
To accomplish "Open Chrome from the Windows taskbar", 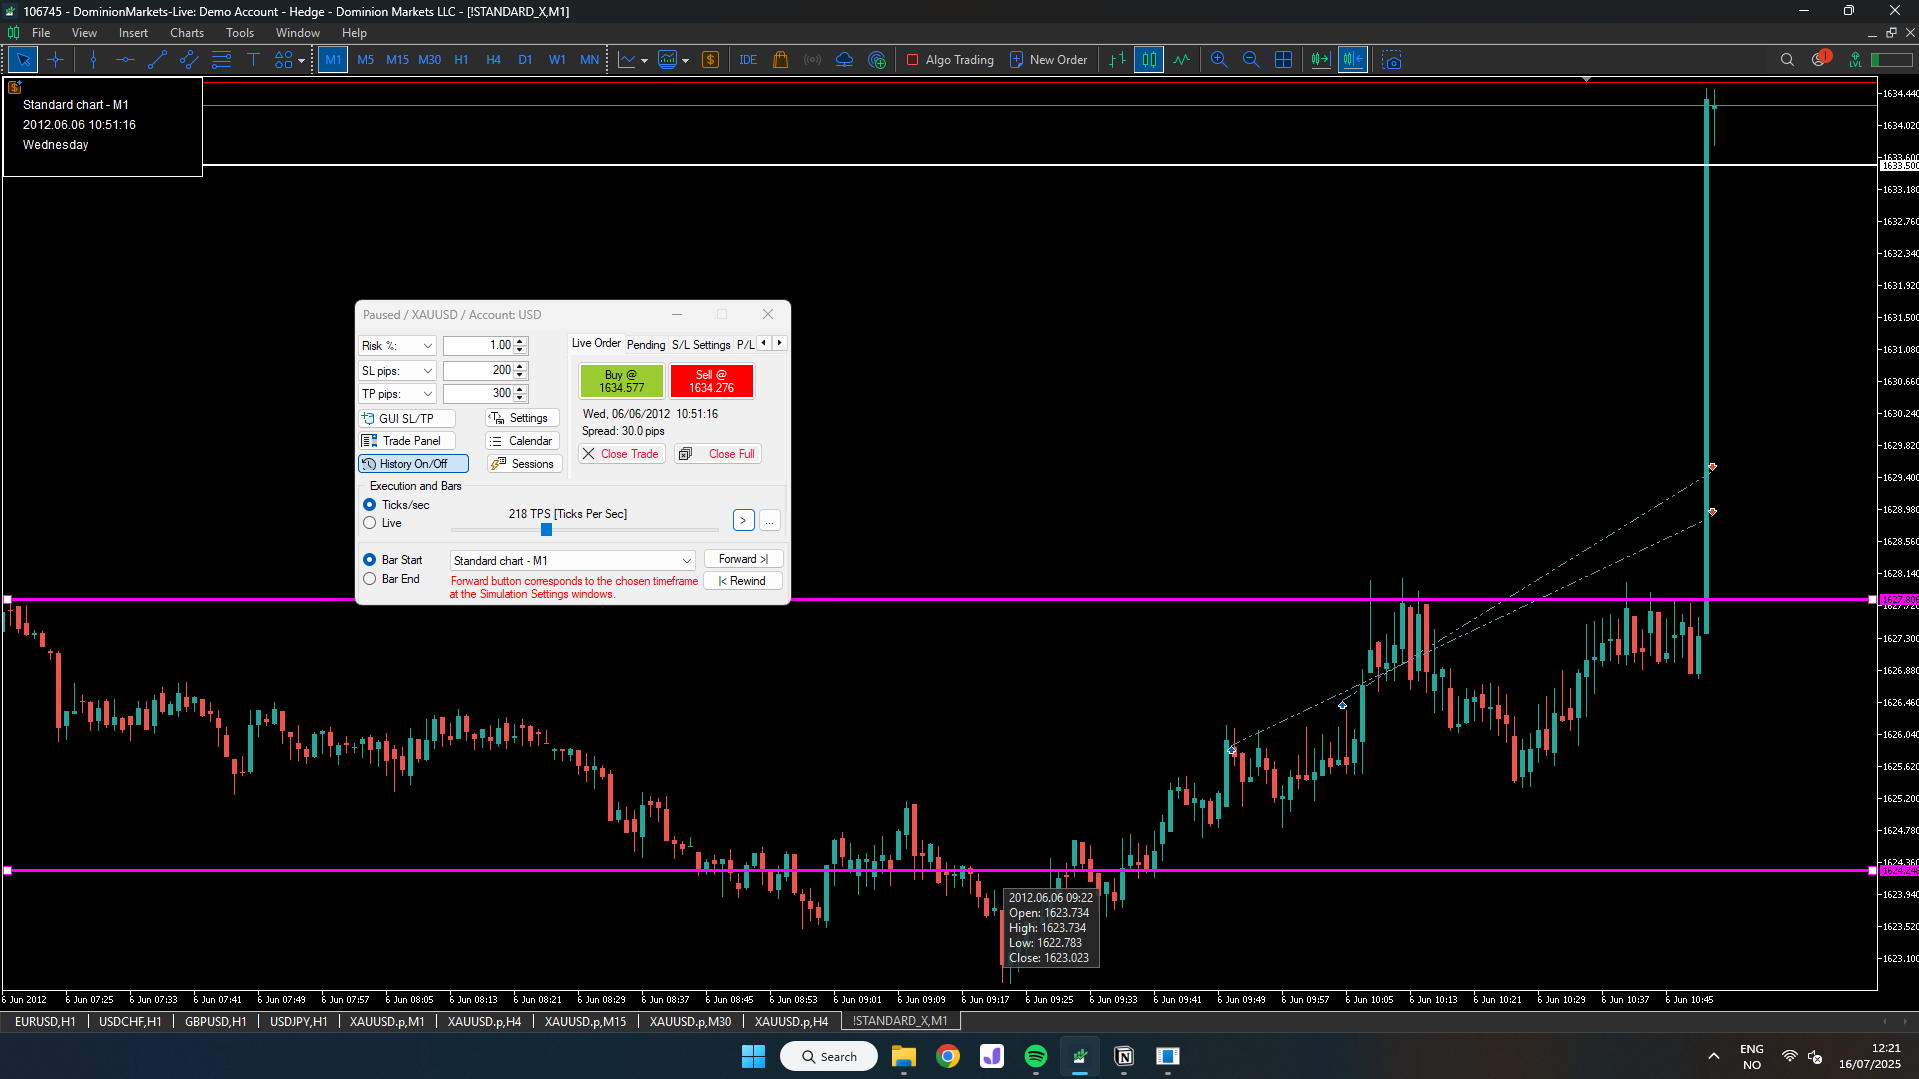I will [x=948, y=1056].
